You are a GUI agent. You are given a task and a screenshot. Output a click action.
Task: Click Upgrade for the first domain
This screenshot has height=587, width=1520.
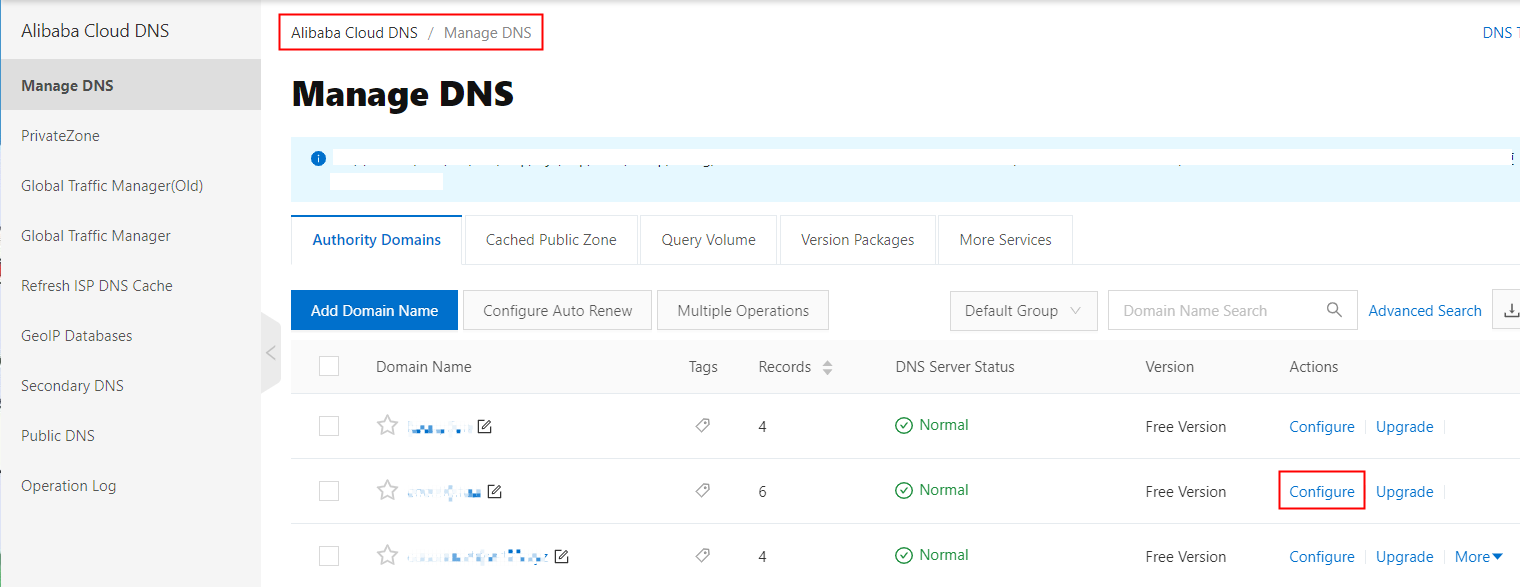coord(1404,427)
